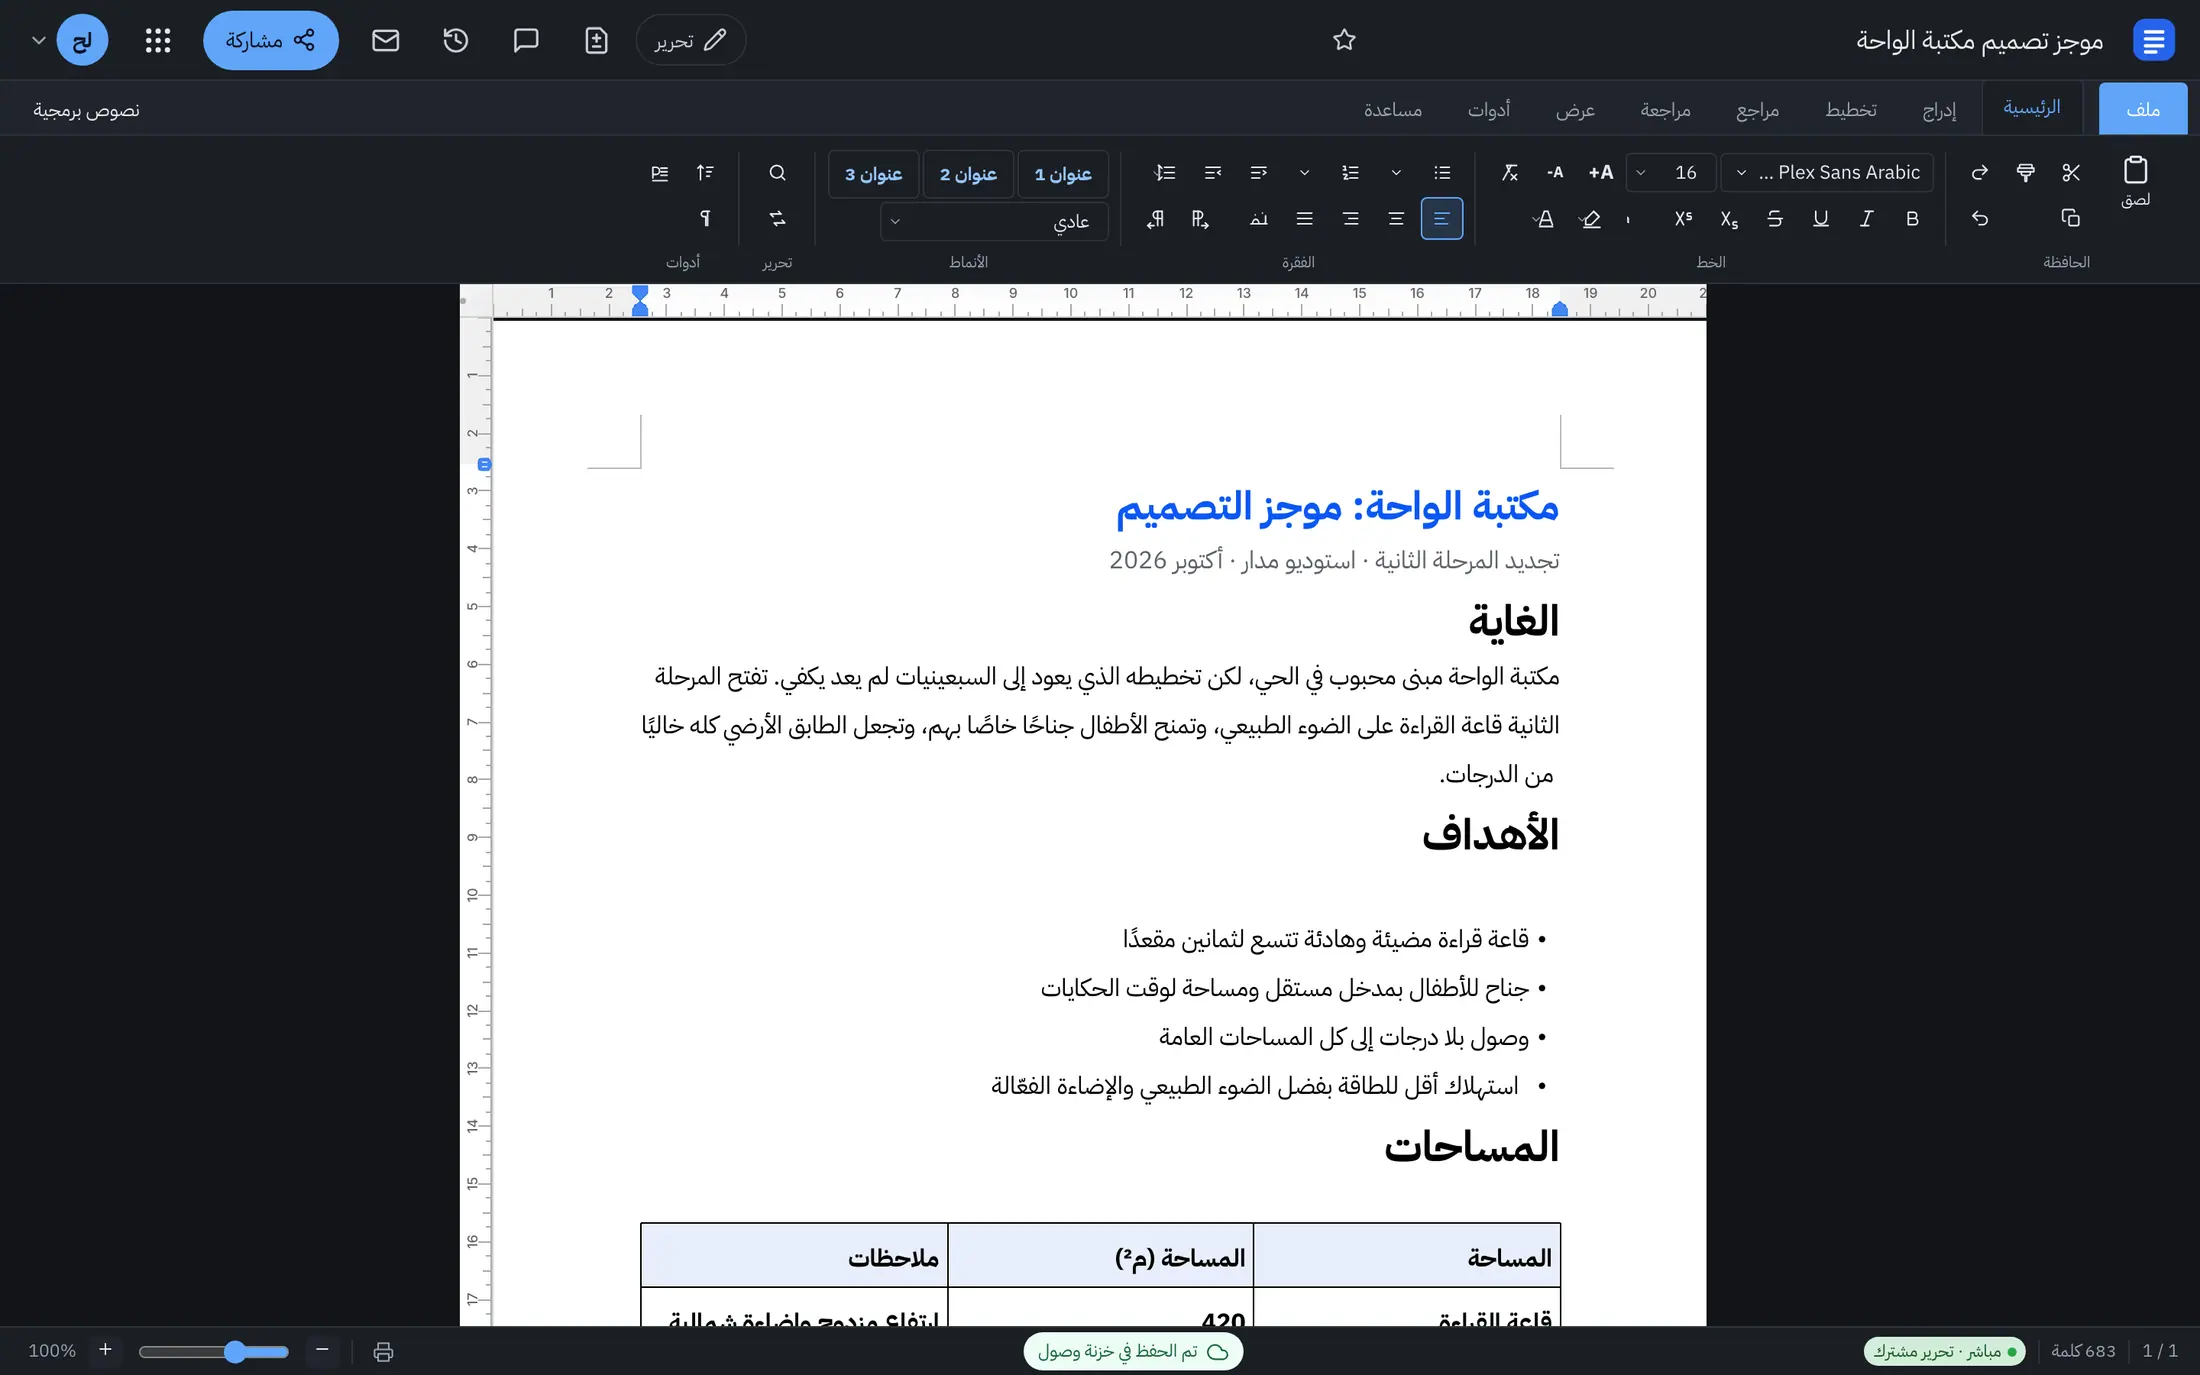
Task: Decrease font size with -A icon
Action: [1555, 173]
